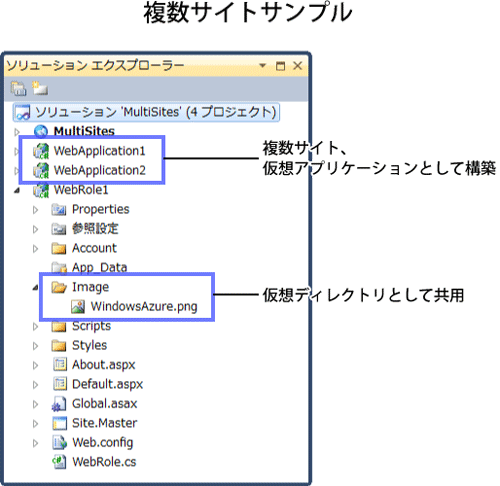Expand the Site.Master node

pyautogui.click(x=35, y=424)
